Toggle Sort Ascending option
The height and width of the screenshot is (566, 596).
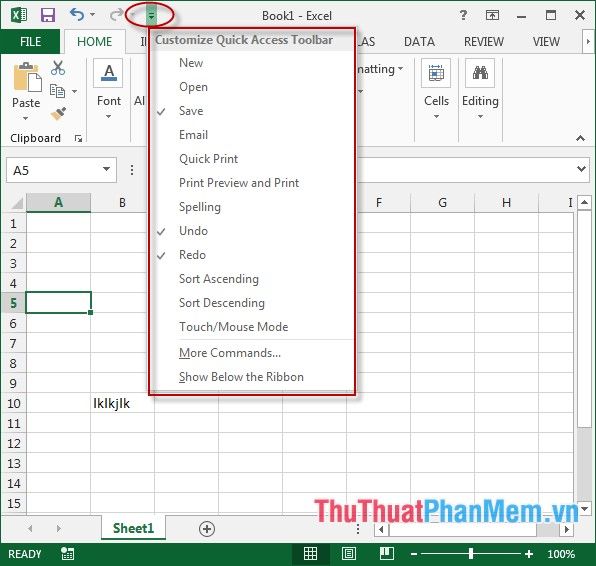(252, 279)
